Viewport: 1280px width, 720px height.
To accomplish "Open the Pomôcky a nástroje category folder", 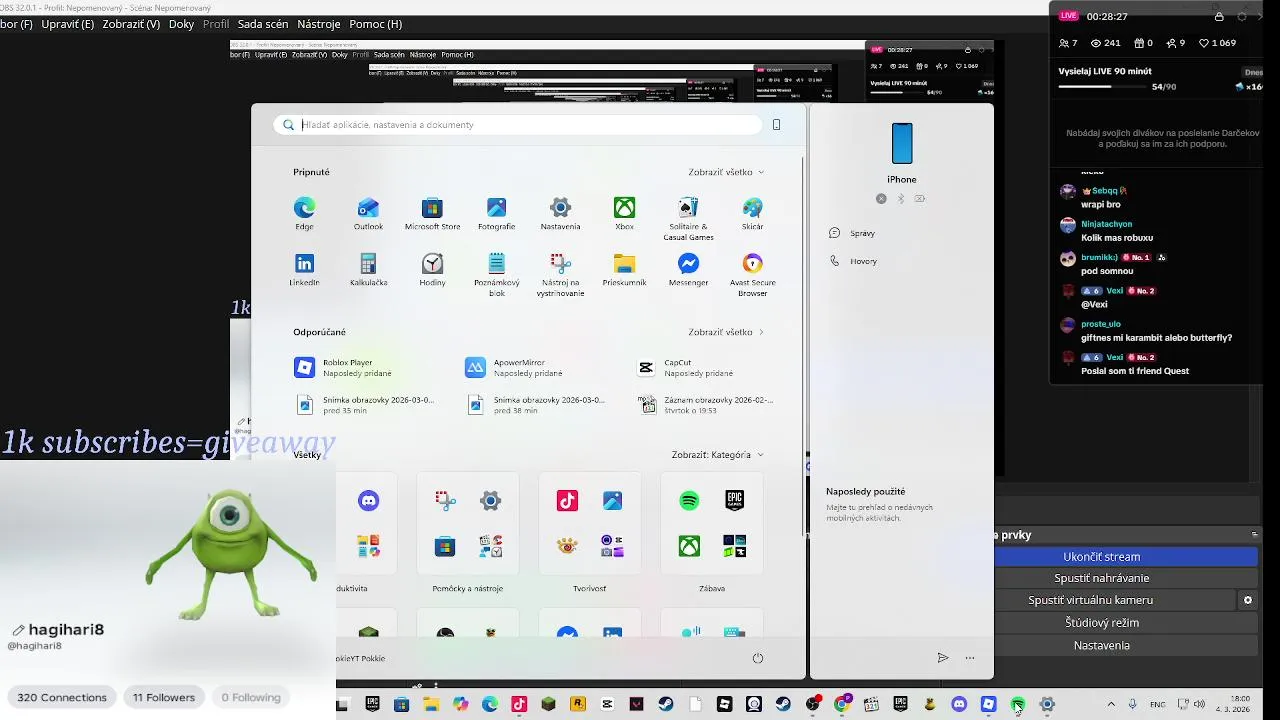I will (x=467, y=523).
